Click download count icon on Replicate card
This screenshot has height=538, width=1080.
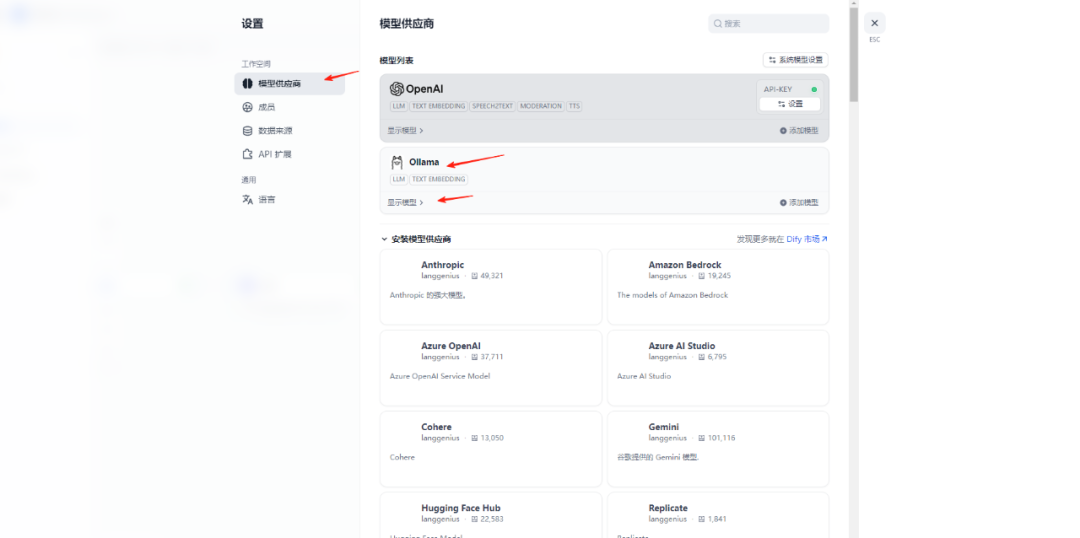pos(702,519)
